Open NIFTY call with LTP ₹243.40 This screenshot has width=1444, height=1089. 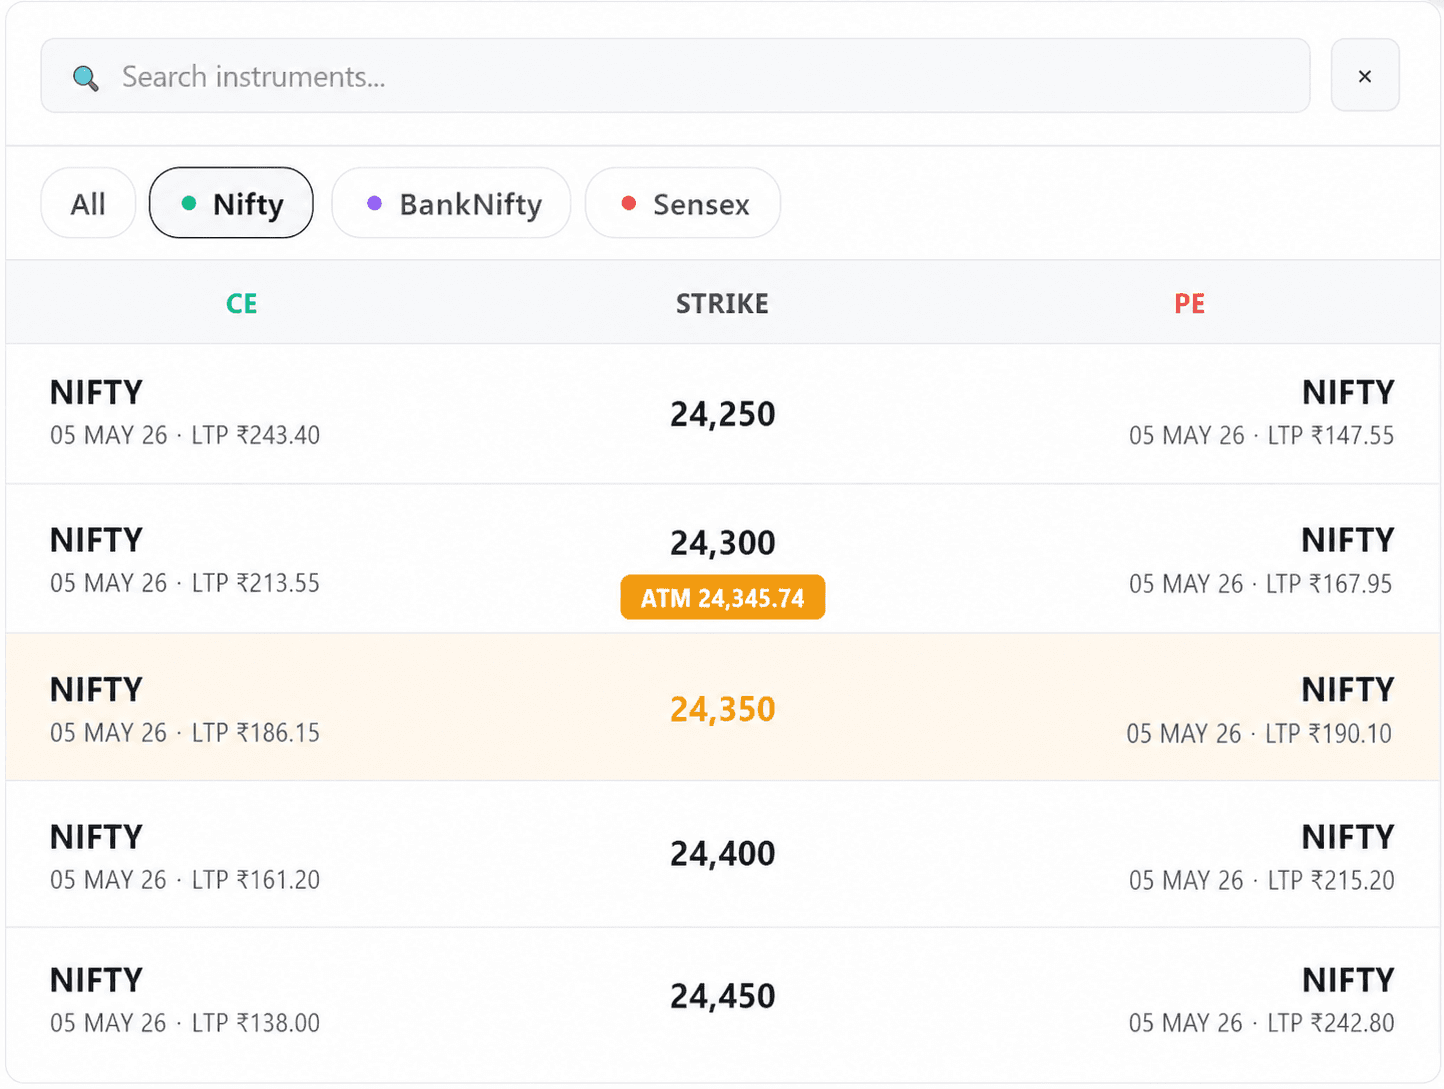pos(185,413)
